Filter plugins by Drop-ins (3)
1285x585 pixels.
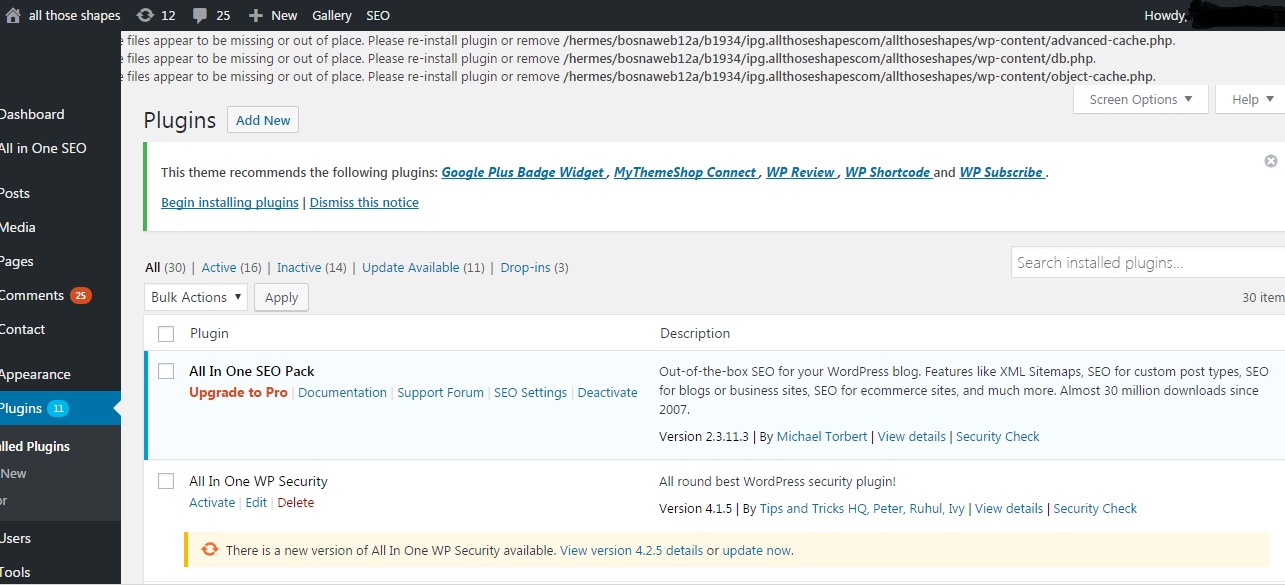click(534, 267)
